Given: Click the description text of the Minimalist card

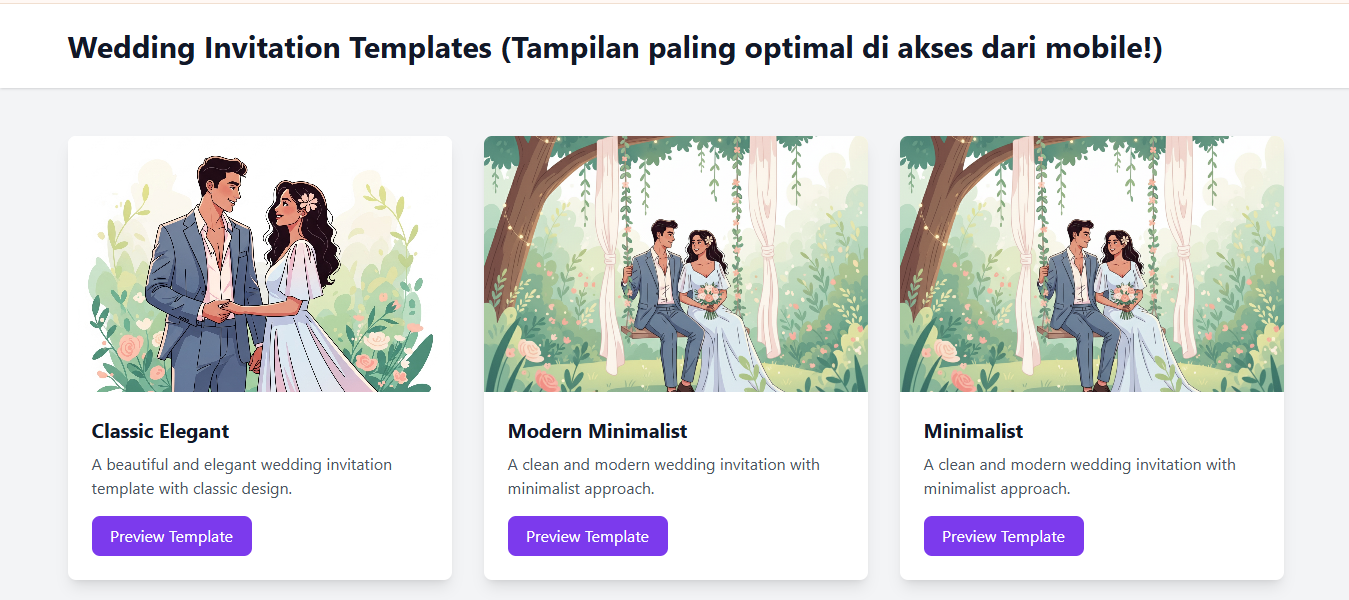Looking at the screenshot, I should [1080, 477].
